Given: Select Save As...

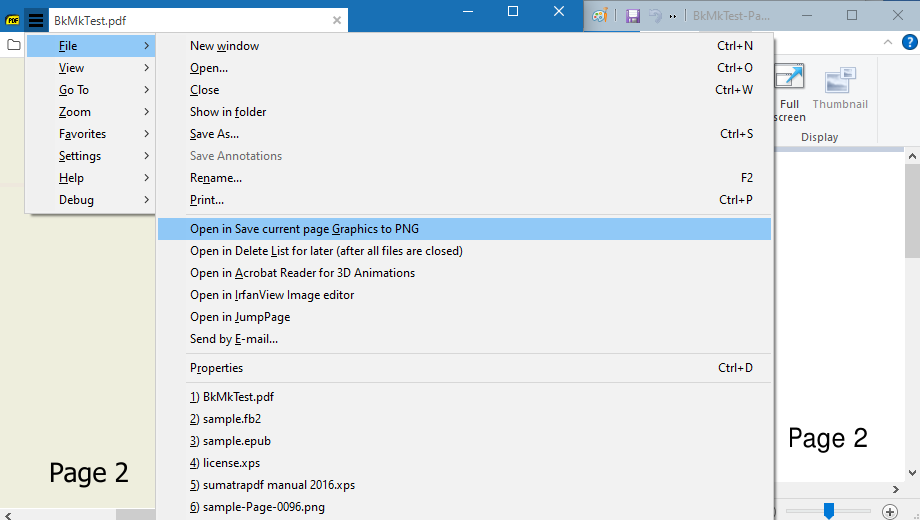Looking at the screenshot, I should pos(464,134).
